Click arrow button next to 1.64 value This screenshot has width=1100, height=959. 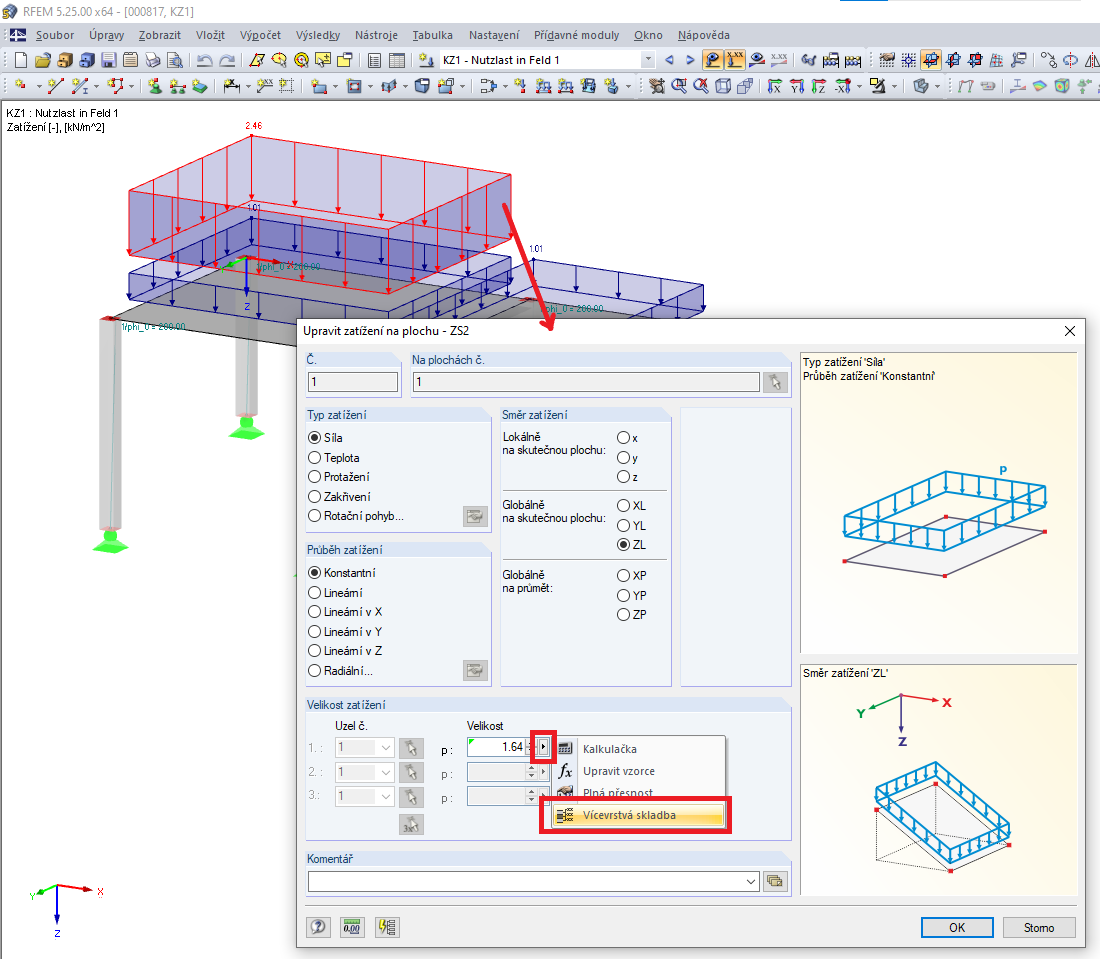544,747
